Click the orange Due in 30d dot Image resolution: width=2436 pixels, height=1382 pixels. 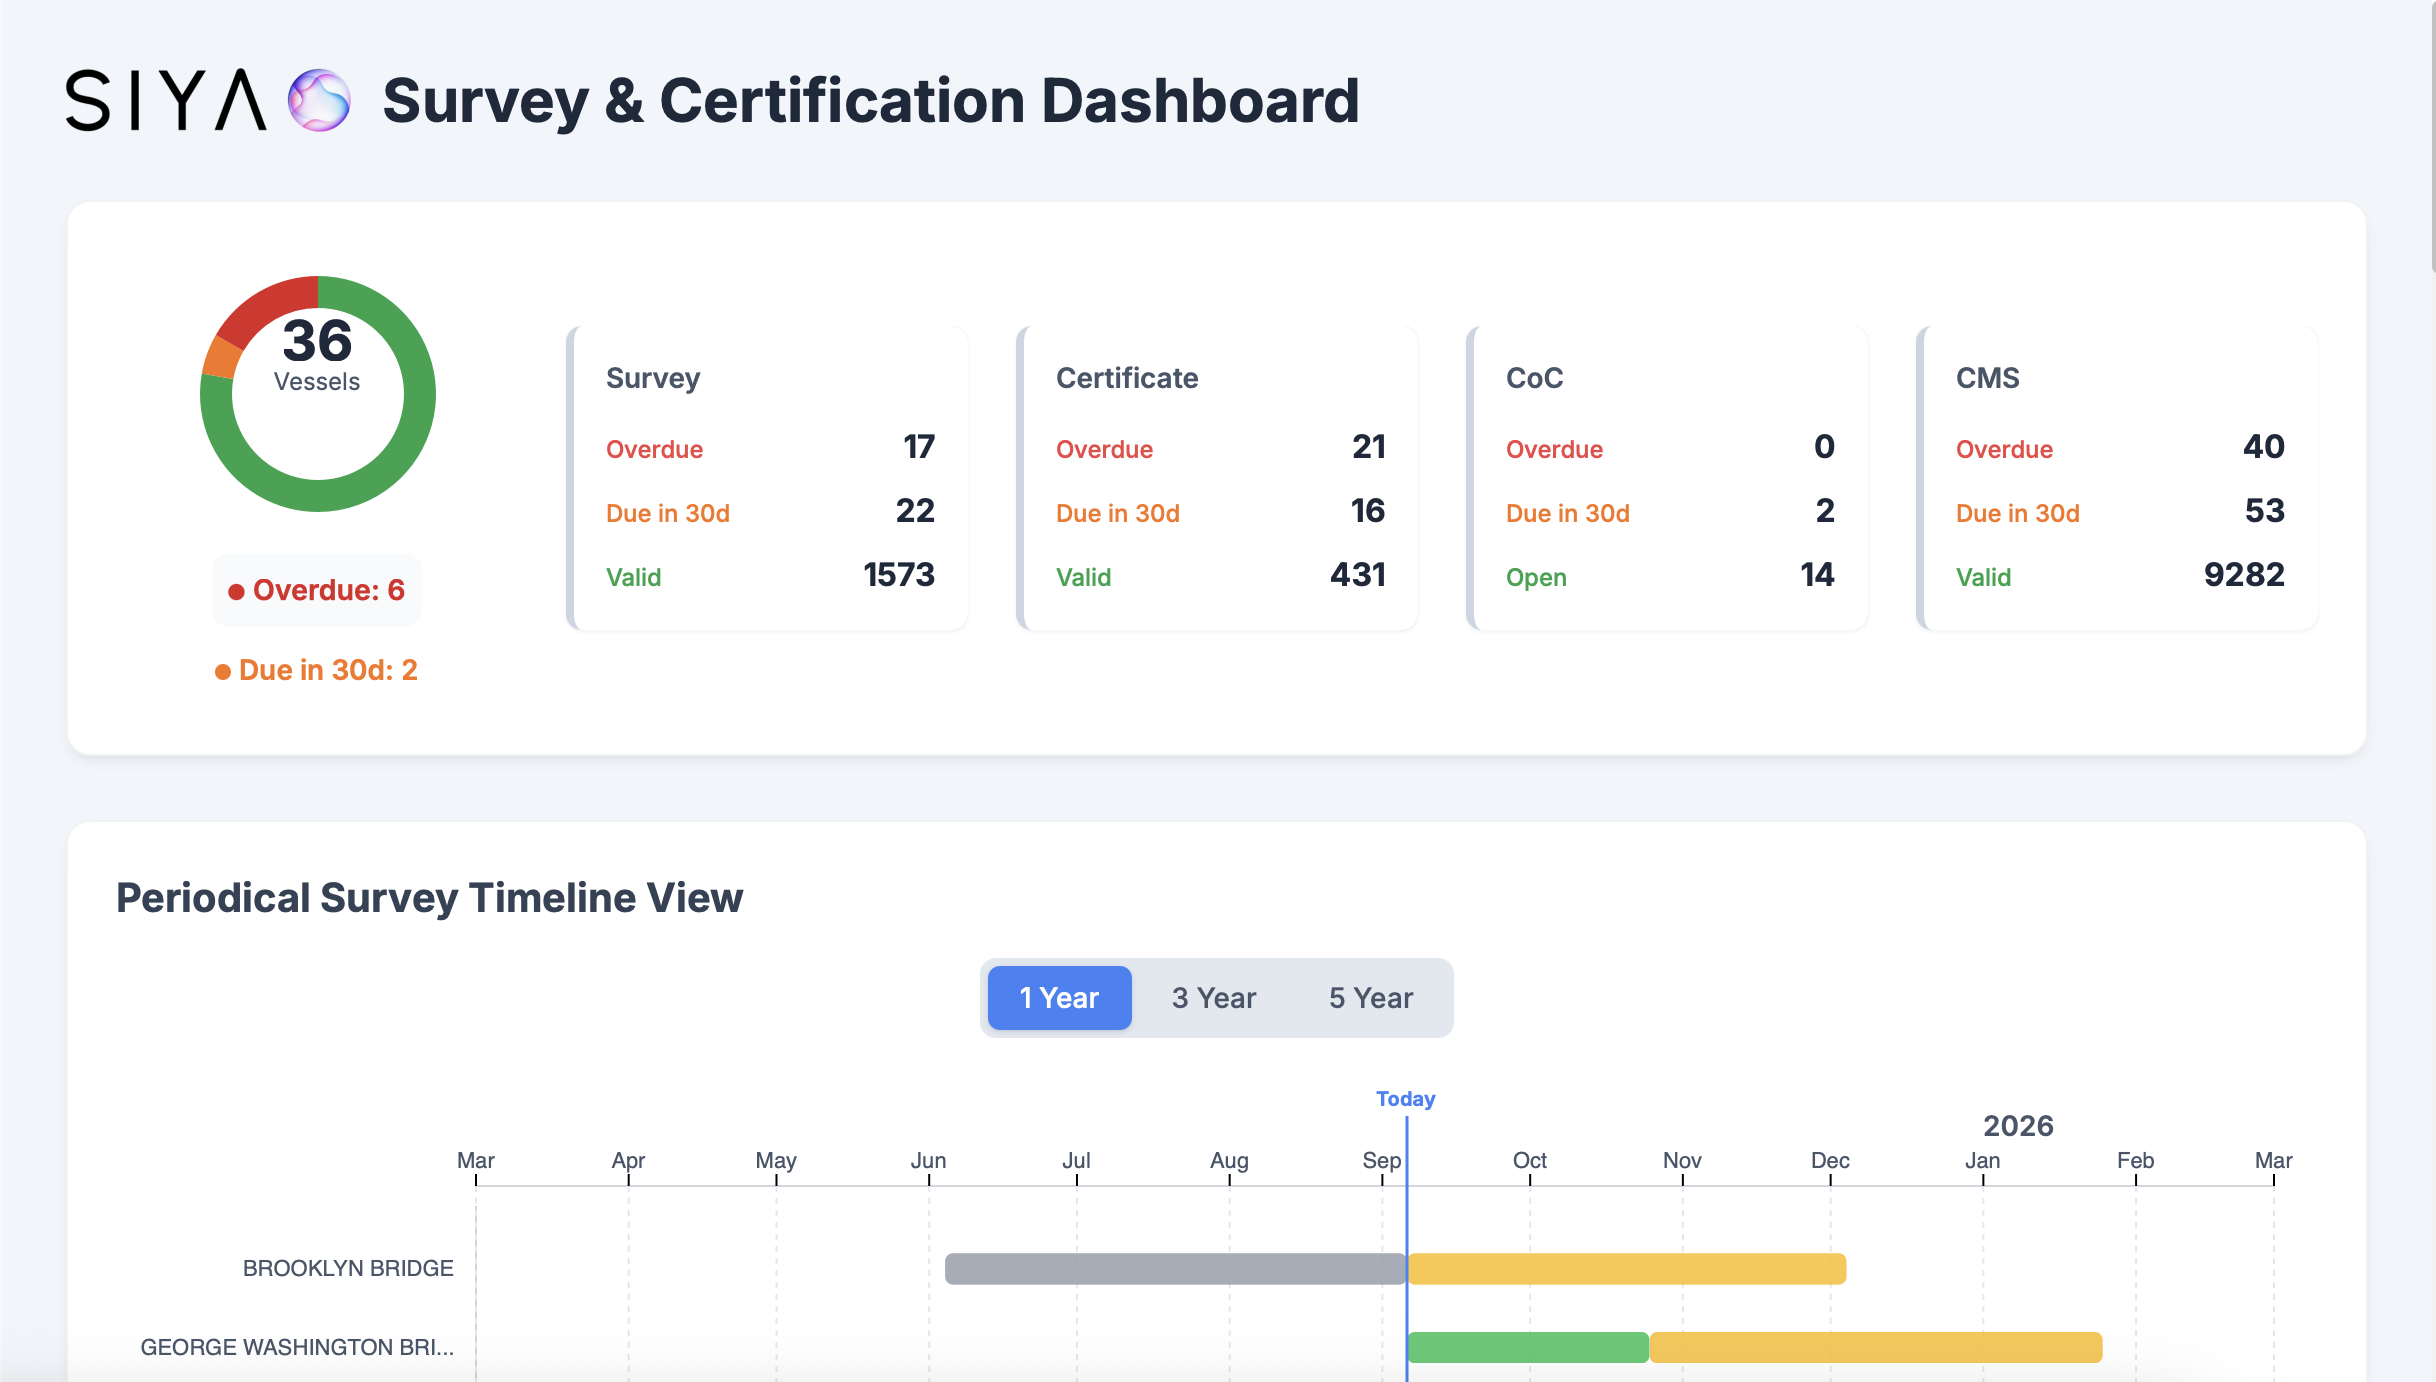coord(222,670)
